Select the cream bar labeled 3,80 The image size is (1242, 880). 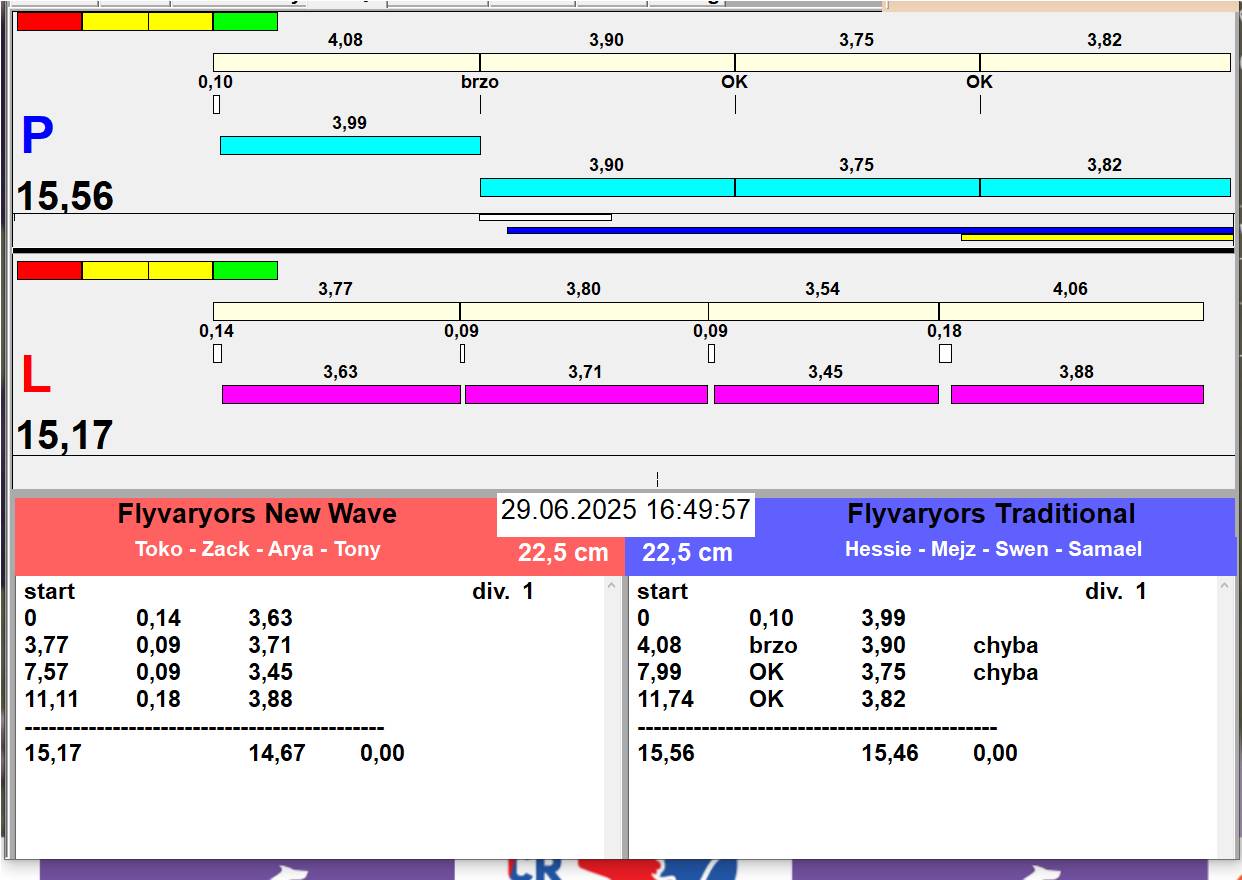coord(584,311)
